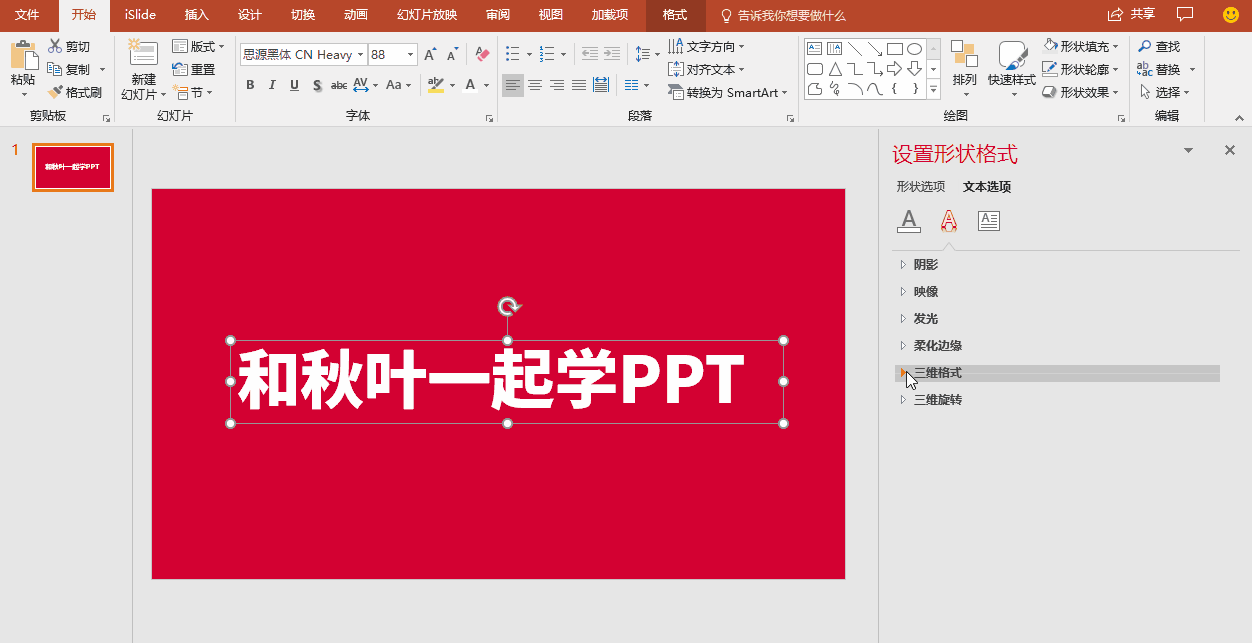Click the 剪切 (cut) scissors button
The image size is (1252, 643).
coord(68,47)
